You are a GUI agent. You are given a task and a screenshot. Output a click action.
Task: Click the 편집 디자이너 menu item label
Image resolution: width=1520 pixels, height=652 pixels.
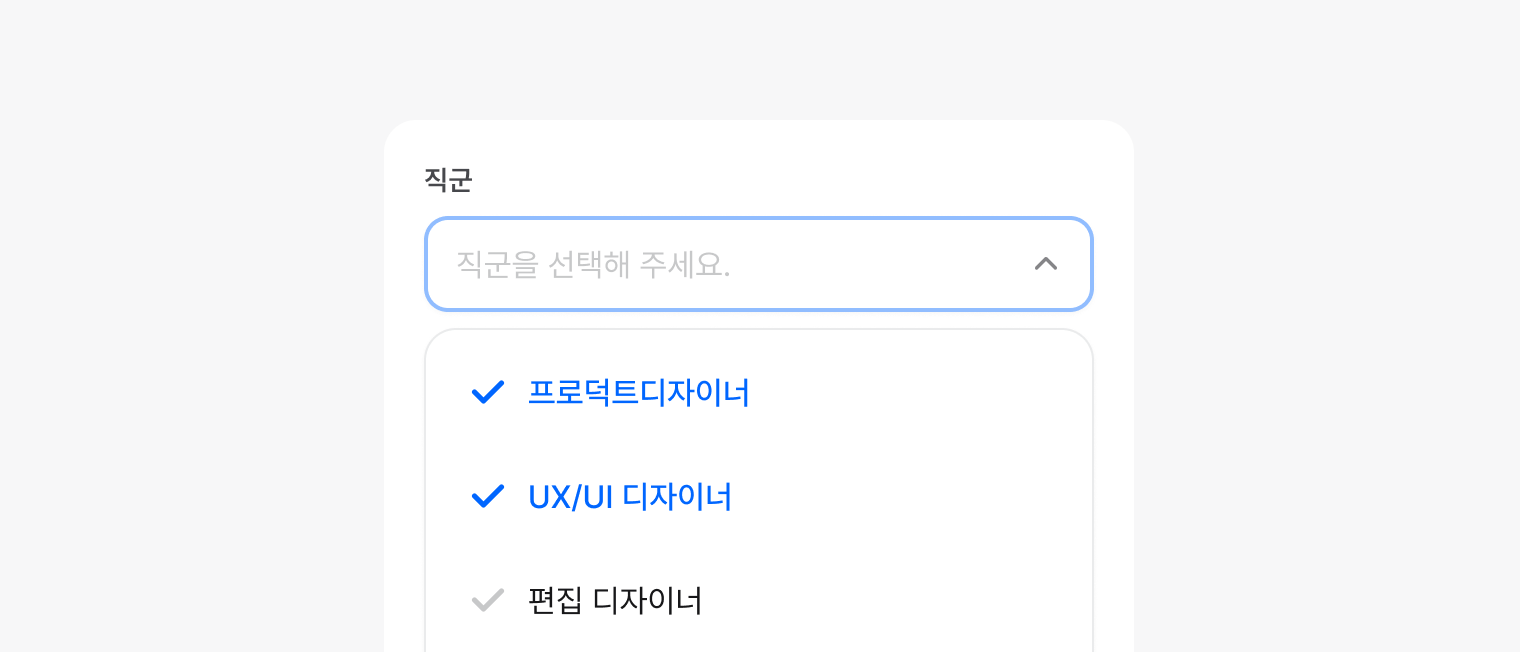(x=615, y=601)
